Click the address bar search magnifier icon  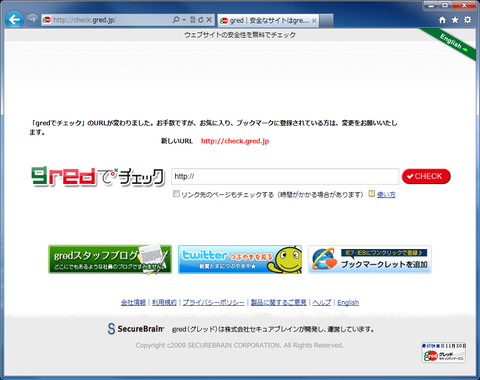pos(176,20)
